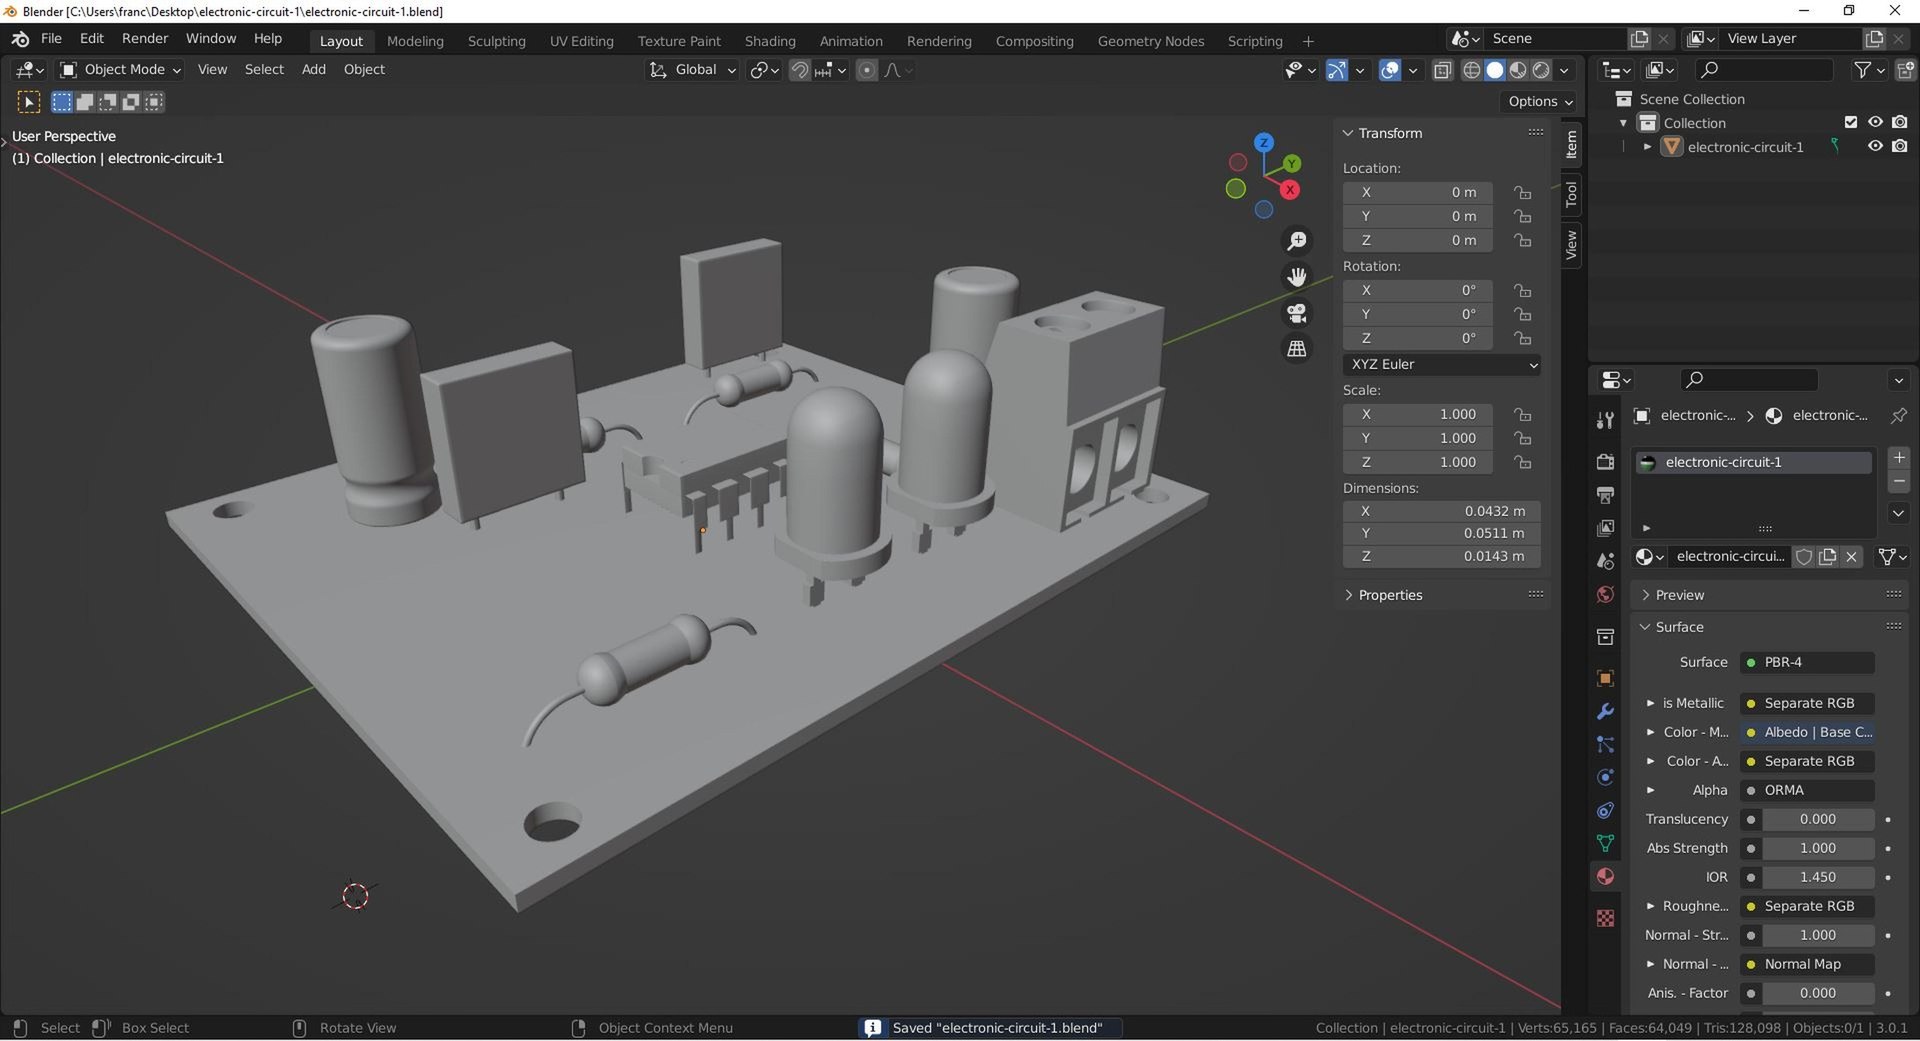Toggle the camera view icon
The image size is (1920, 1041).
(x=1297, y=313)
